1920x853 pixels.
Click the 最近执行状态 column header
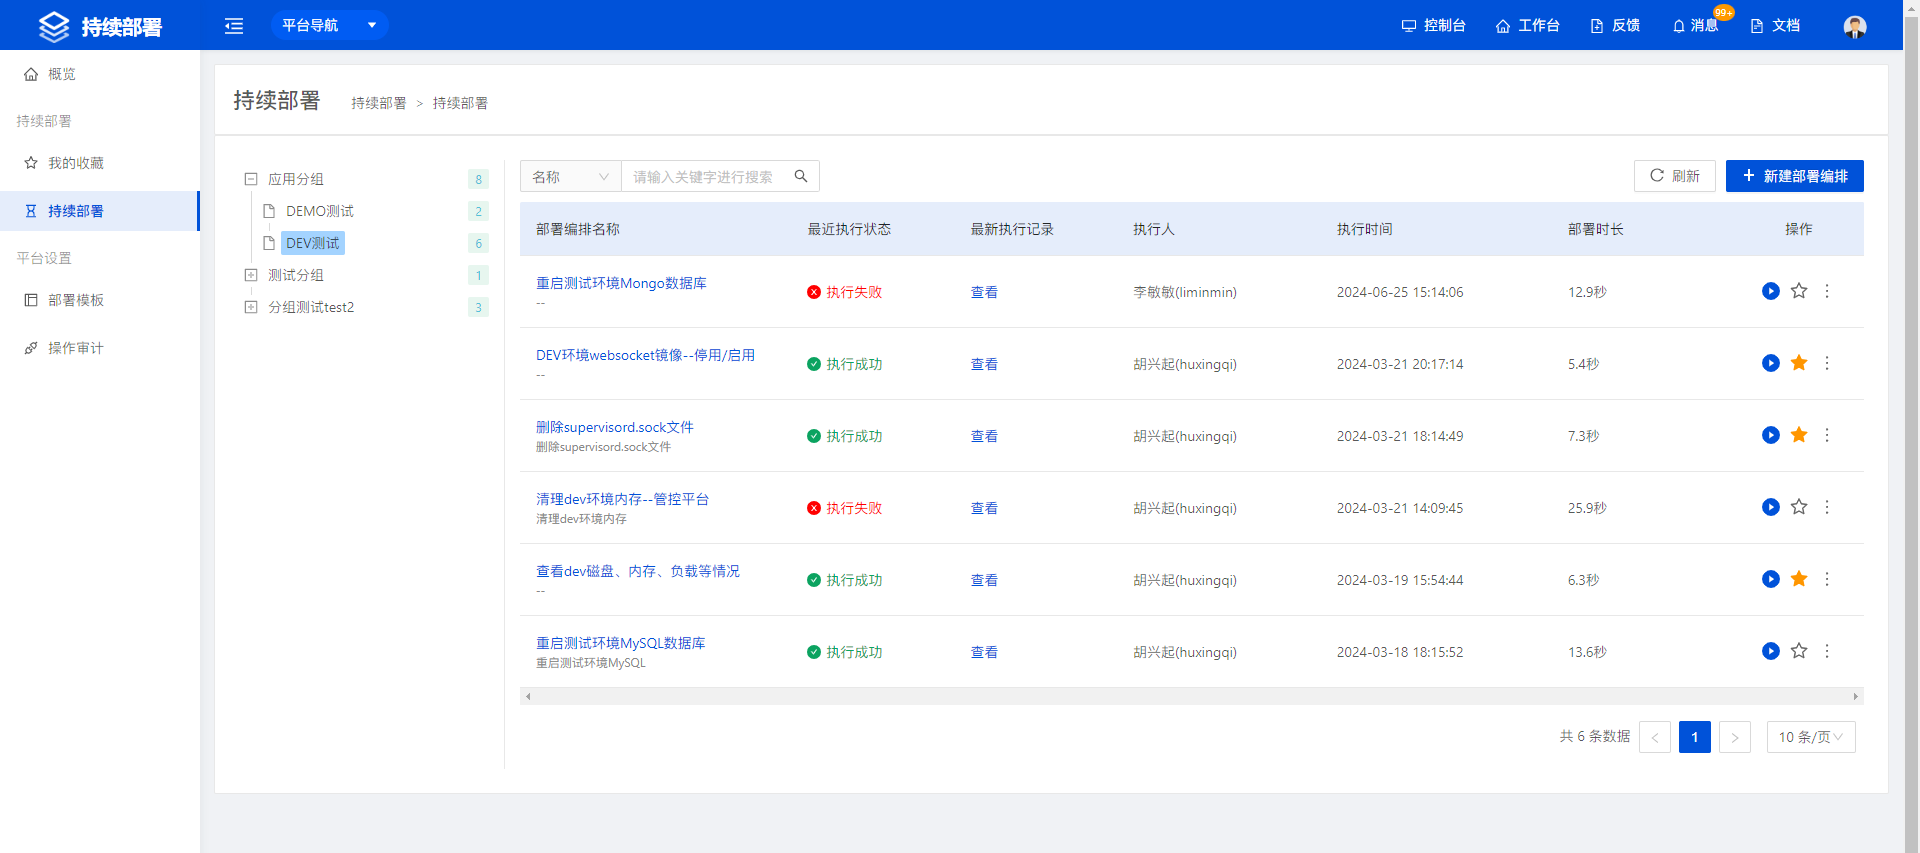[849, 229]
